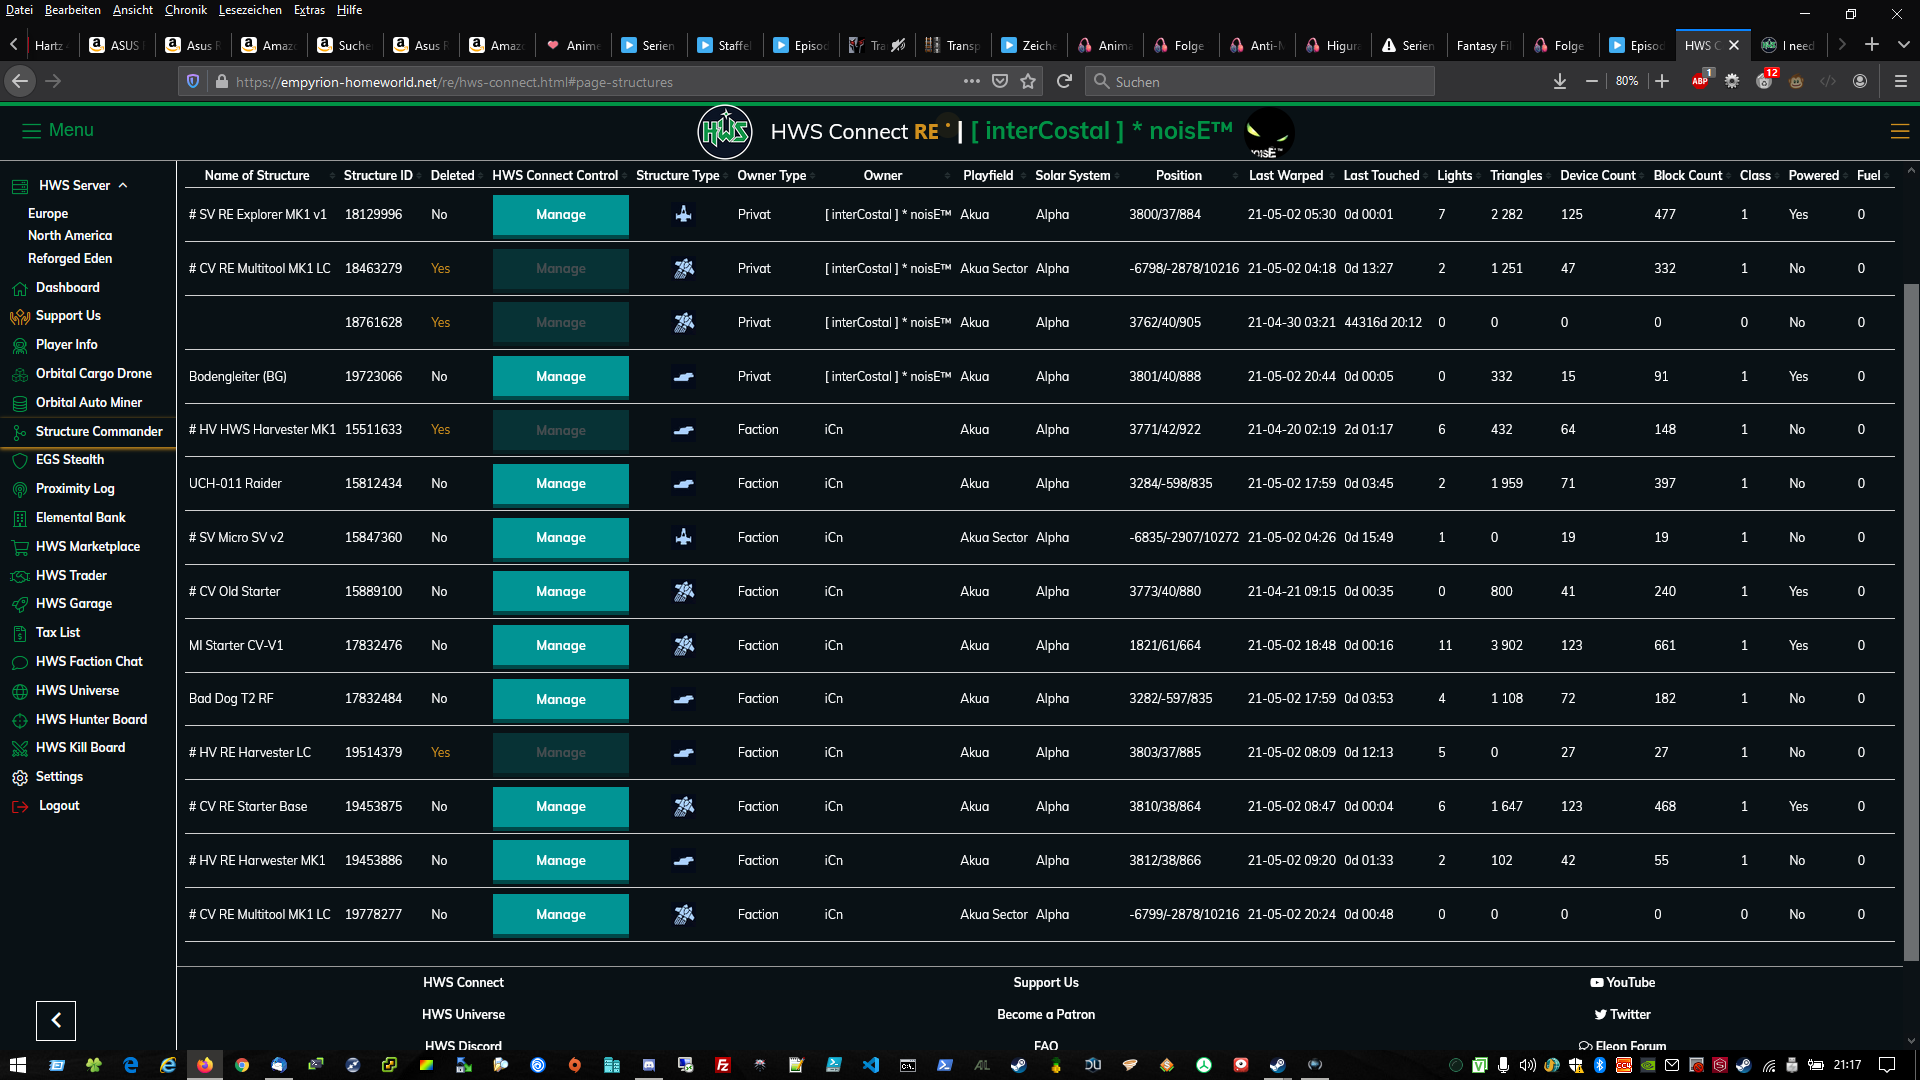Close the HWS Connect tab

point(1734,45)
